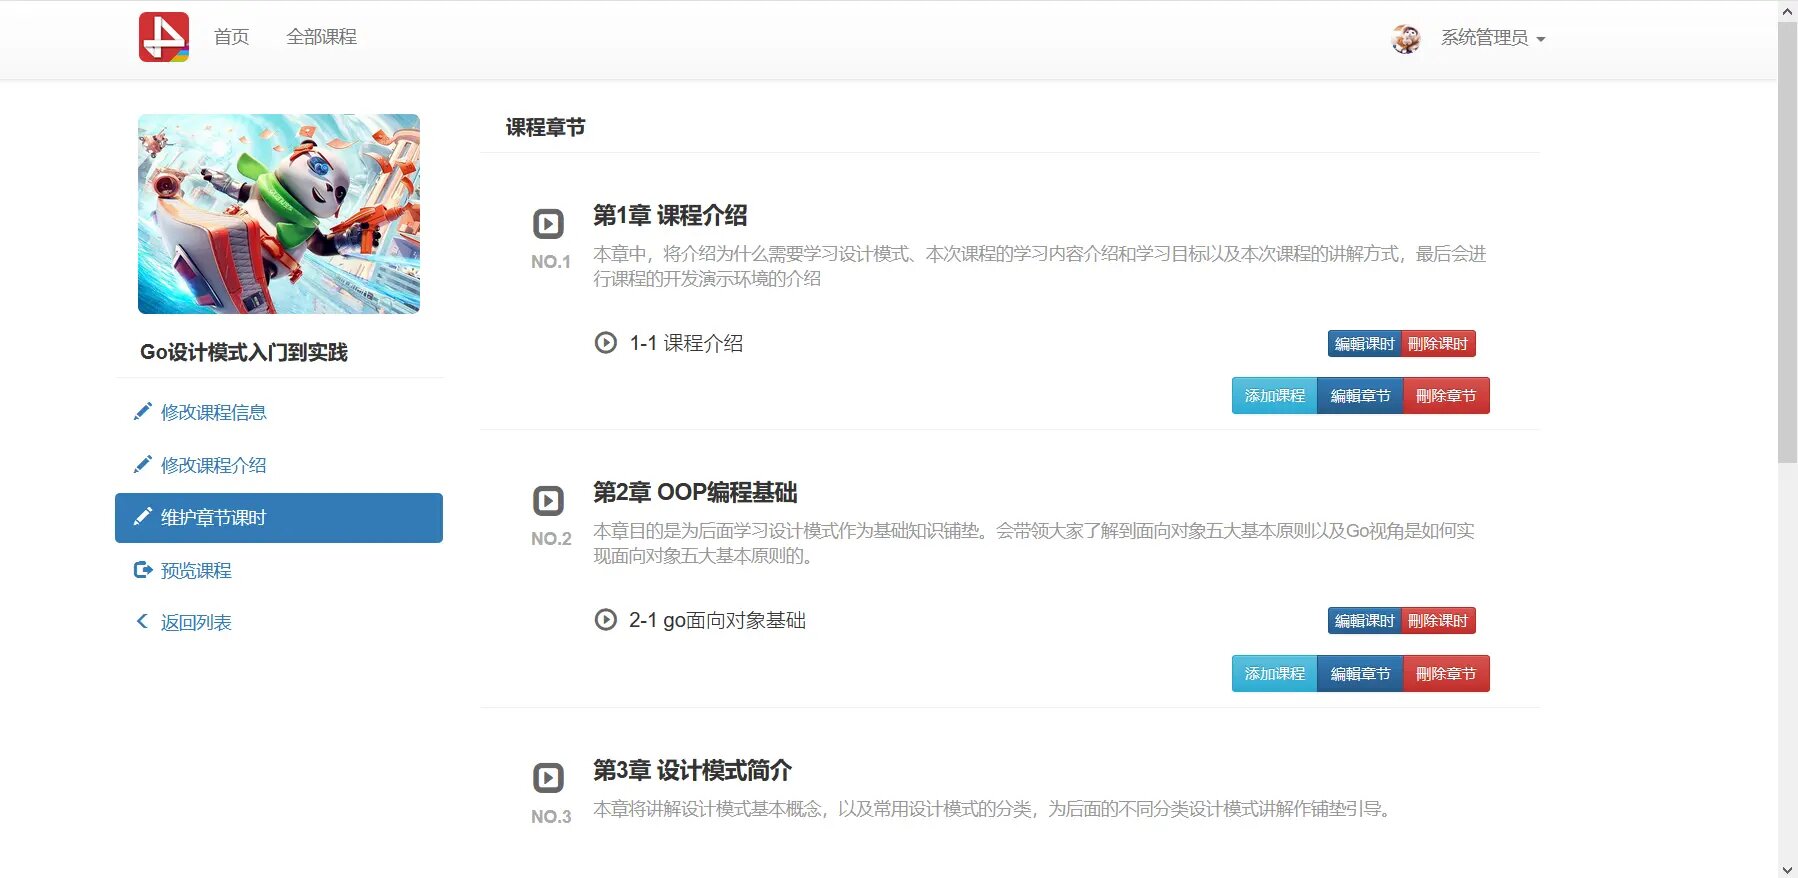Click 编辑章节 under chapter 1
This screenshot has height=878, width=1798.
click(1360, 396)
